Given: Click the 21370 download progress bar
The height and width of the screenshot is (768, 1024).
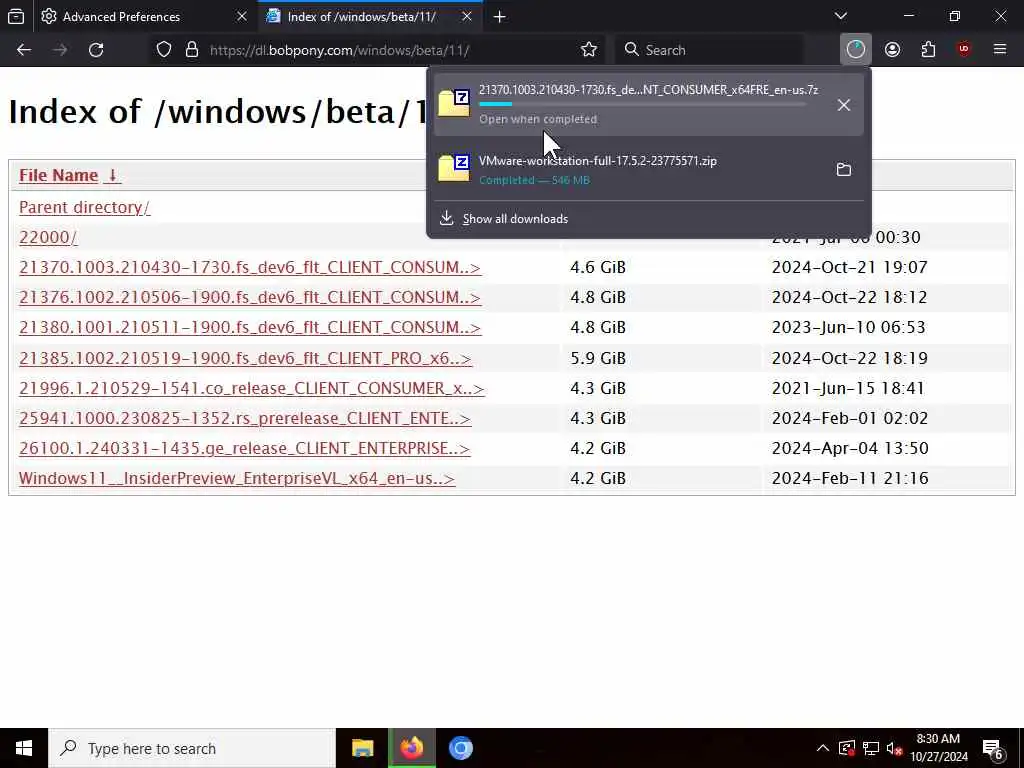Looking at the screenshot, I should coord(643,104).
